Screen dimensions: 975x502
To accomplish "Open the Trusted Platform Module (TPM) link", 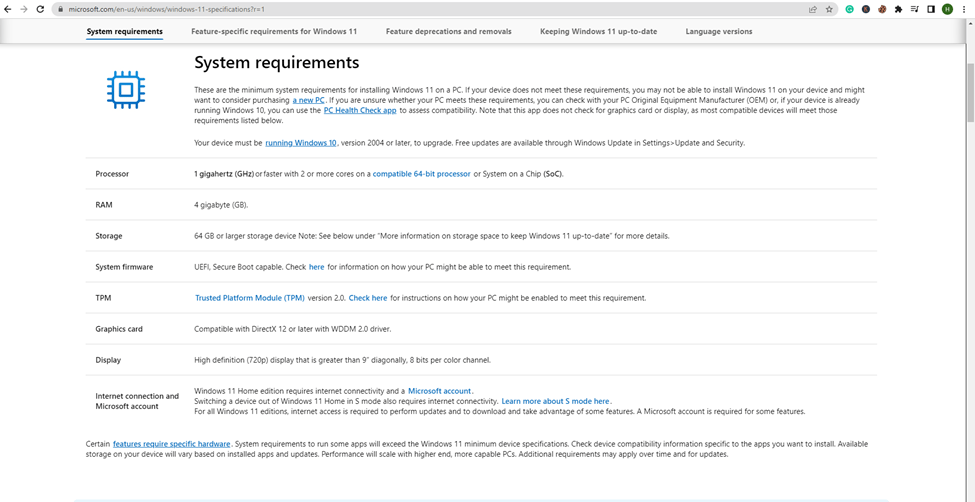I will coord(250,298).
